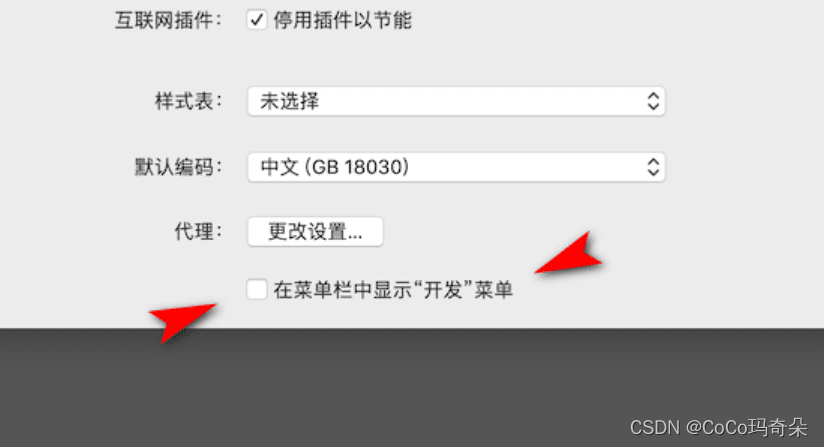This screenshot has height=447, width=824.
Task: Open the 默认编码 dropdown showing 中文 (GB 18030)
Action: [x=456, y=167]
